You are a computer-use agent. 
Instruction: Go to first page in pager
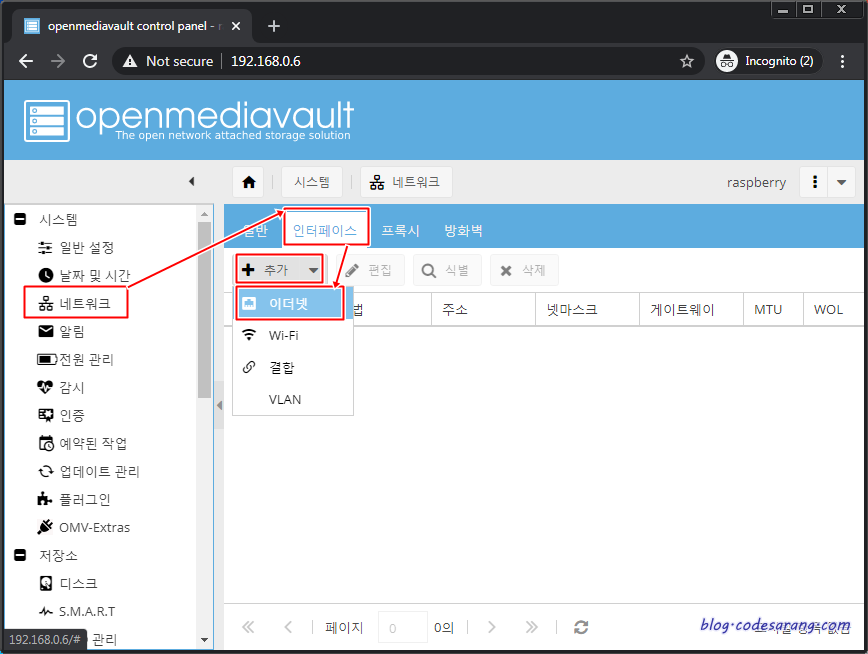coord(248,627)
